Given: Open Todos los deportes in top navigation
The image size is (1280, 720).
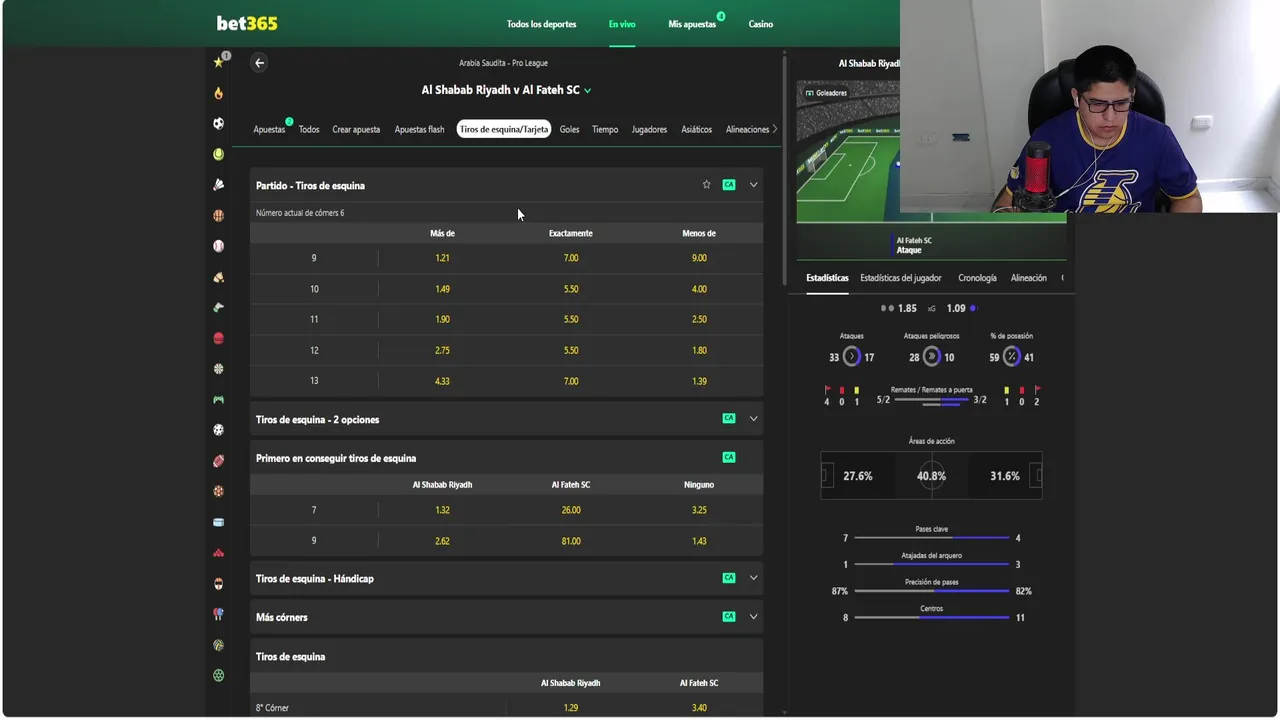Looking at the screenshot, I should 541,24.
